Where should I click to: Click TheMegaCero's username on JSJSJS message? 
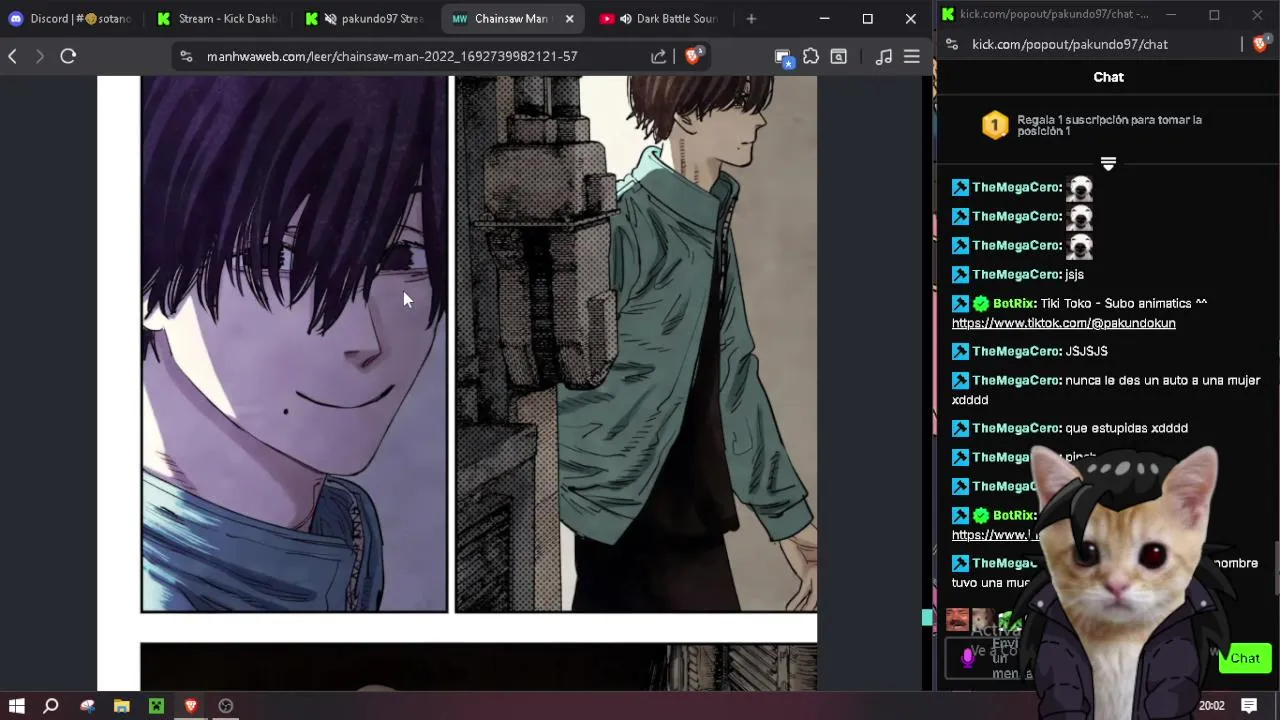click(1016, 351)
